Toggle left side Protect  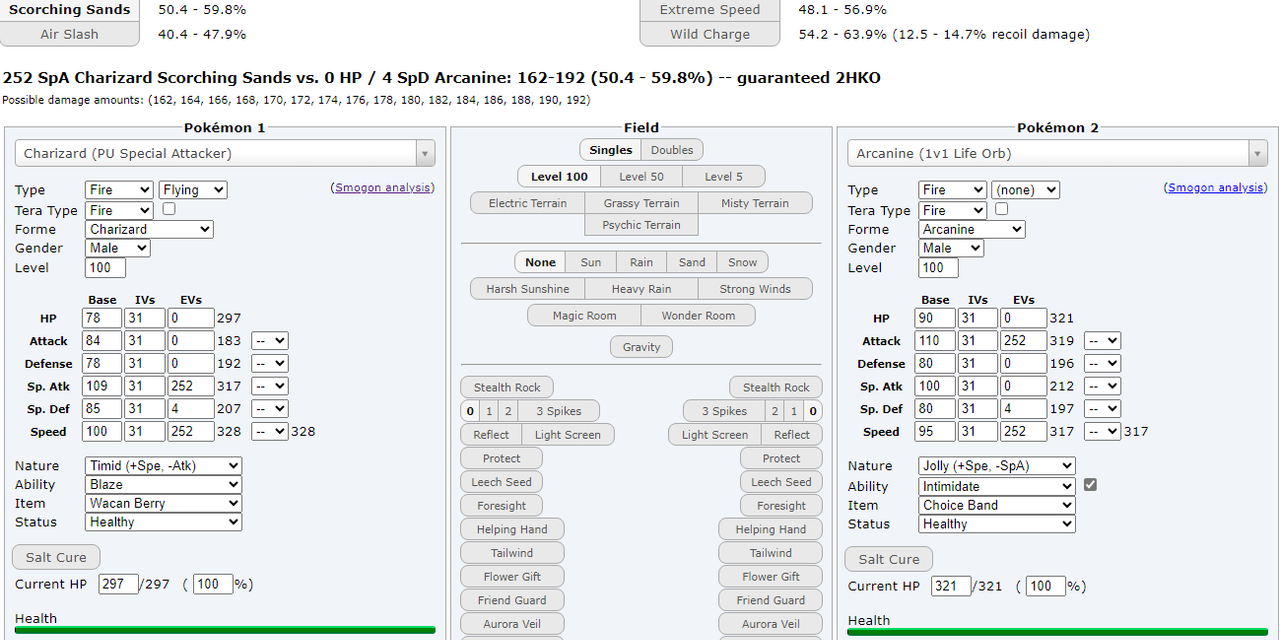501,458
